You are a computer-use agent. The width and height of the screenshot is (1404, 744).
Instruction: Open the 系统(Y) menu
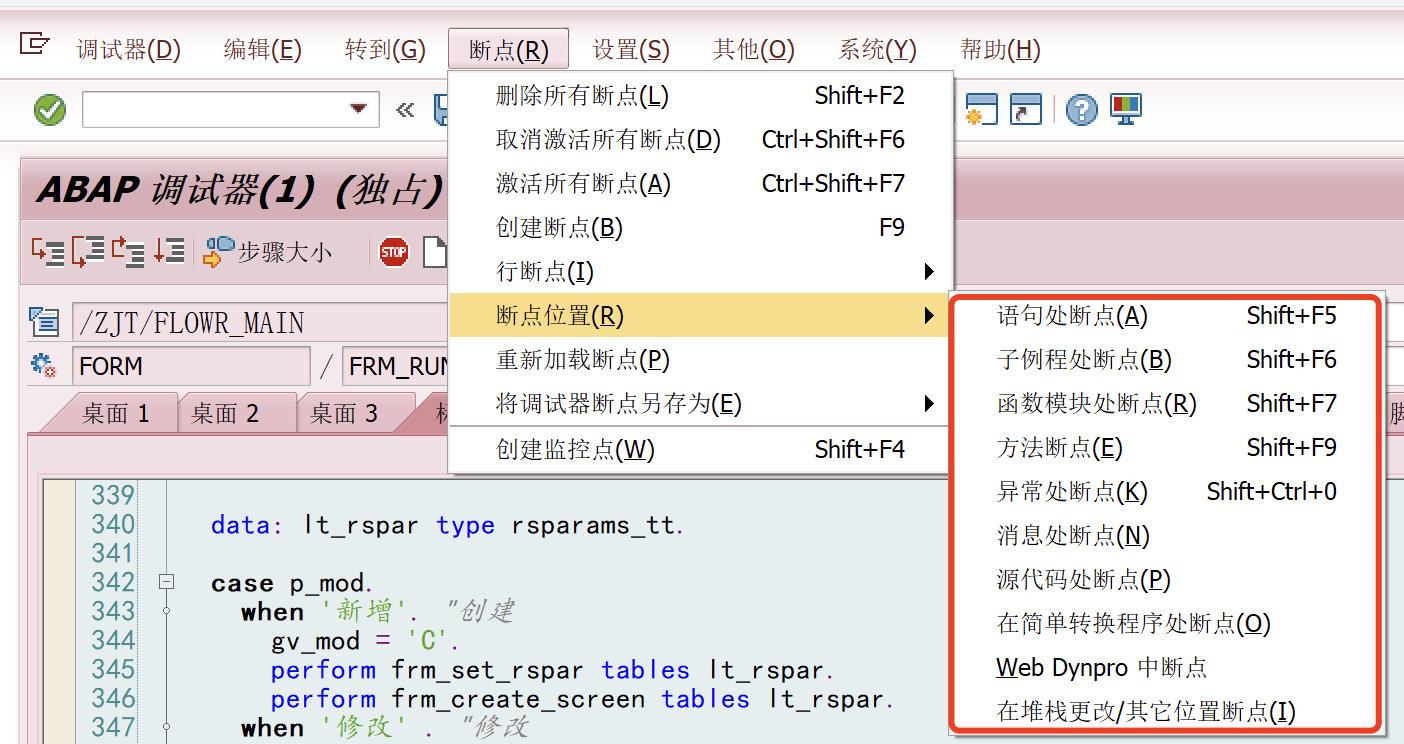coord(877,50)
